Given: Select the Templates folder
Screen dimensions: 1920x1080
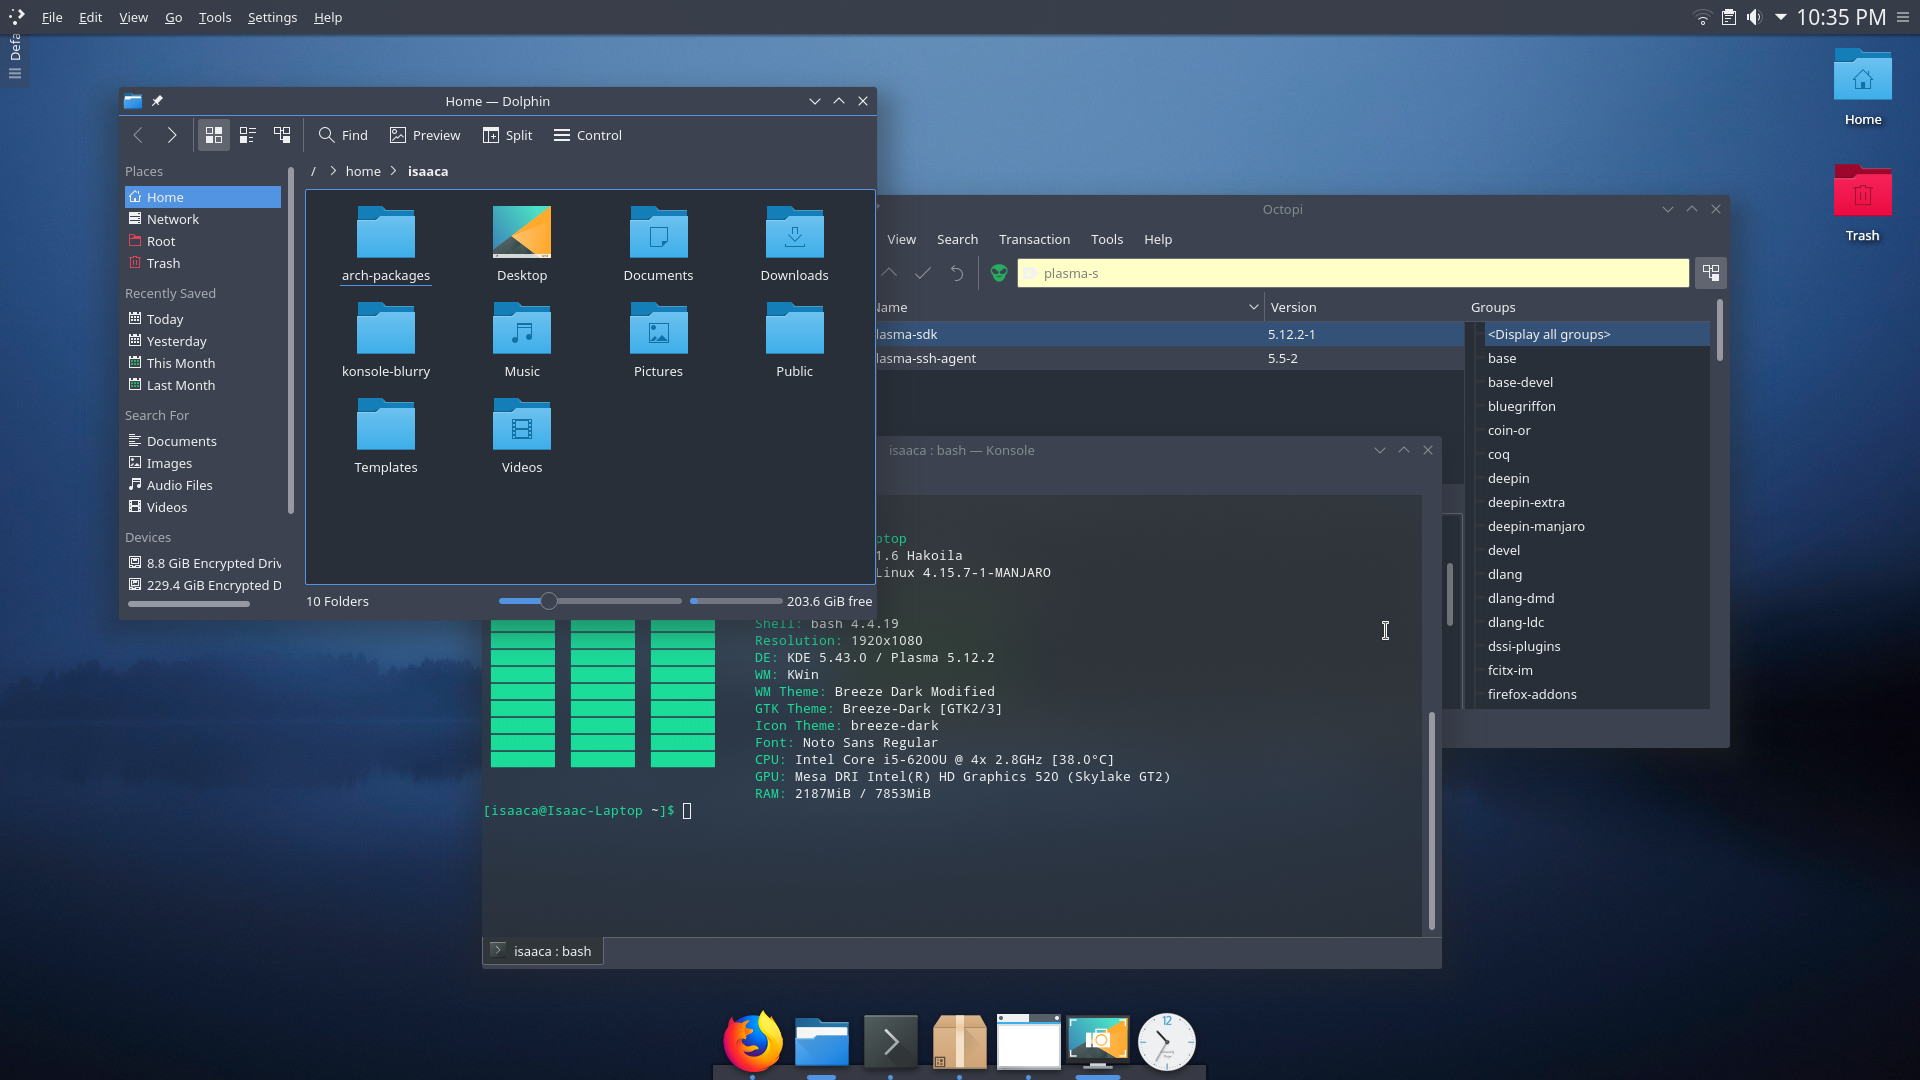Looking at the screenshot, I should pyautogui.click(x=386, y=437).
